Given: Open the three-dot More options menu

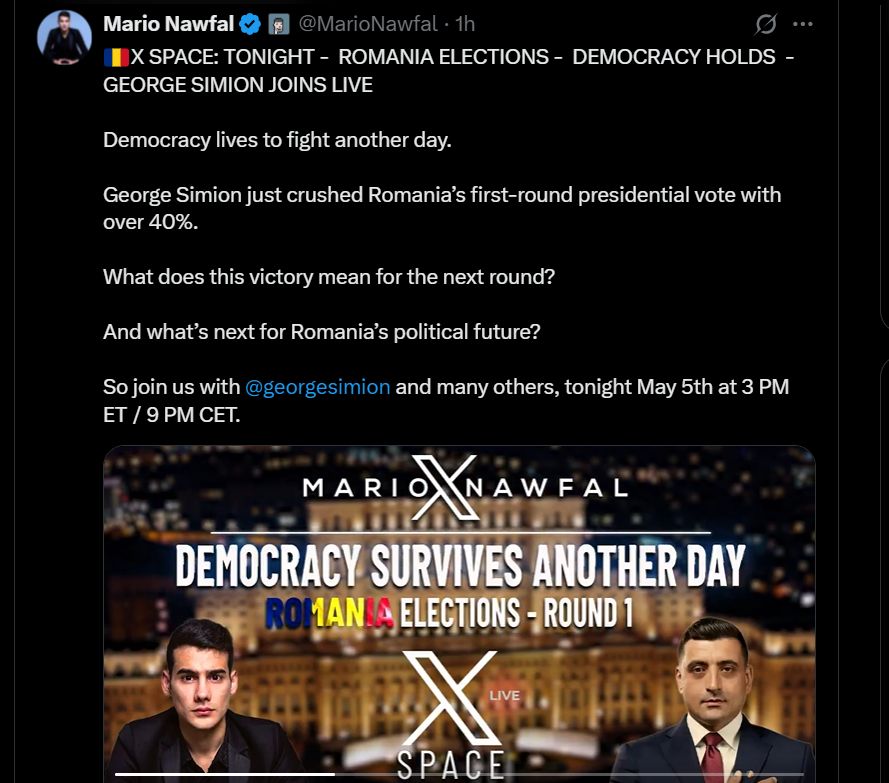Looking at the screenshot, I should point(803,24).
